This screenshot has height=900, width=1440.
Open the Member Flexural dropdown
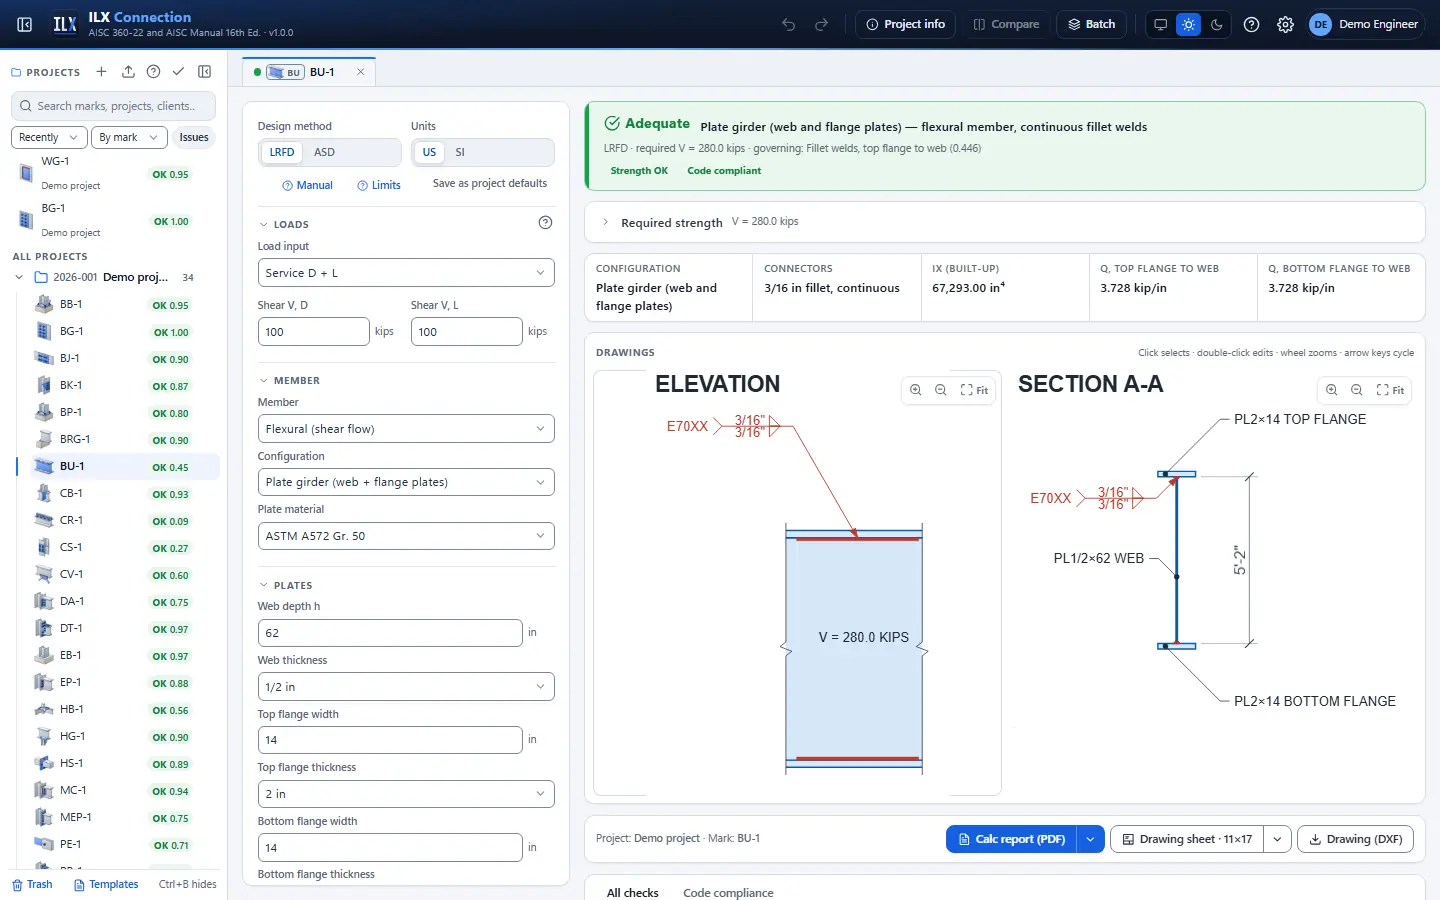[x=406, y=429]
